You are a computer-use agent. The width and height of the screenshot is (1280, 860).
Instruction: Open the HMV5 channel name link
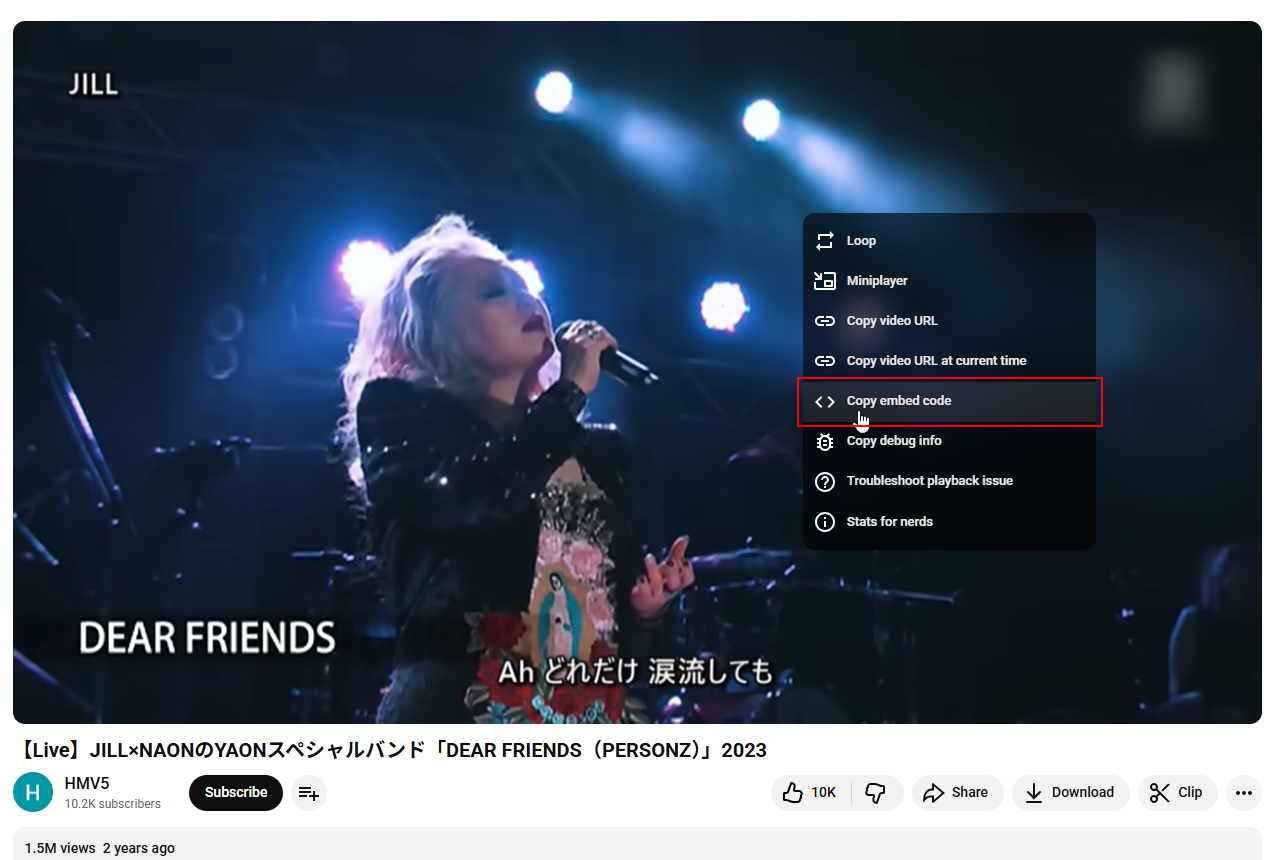point(87,783)
